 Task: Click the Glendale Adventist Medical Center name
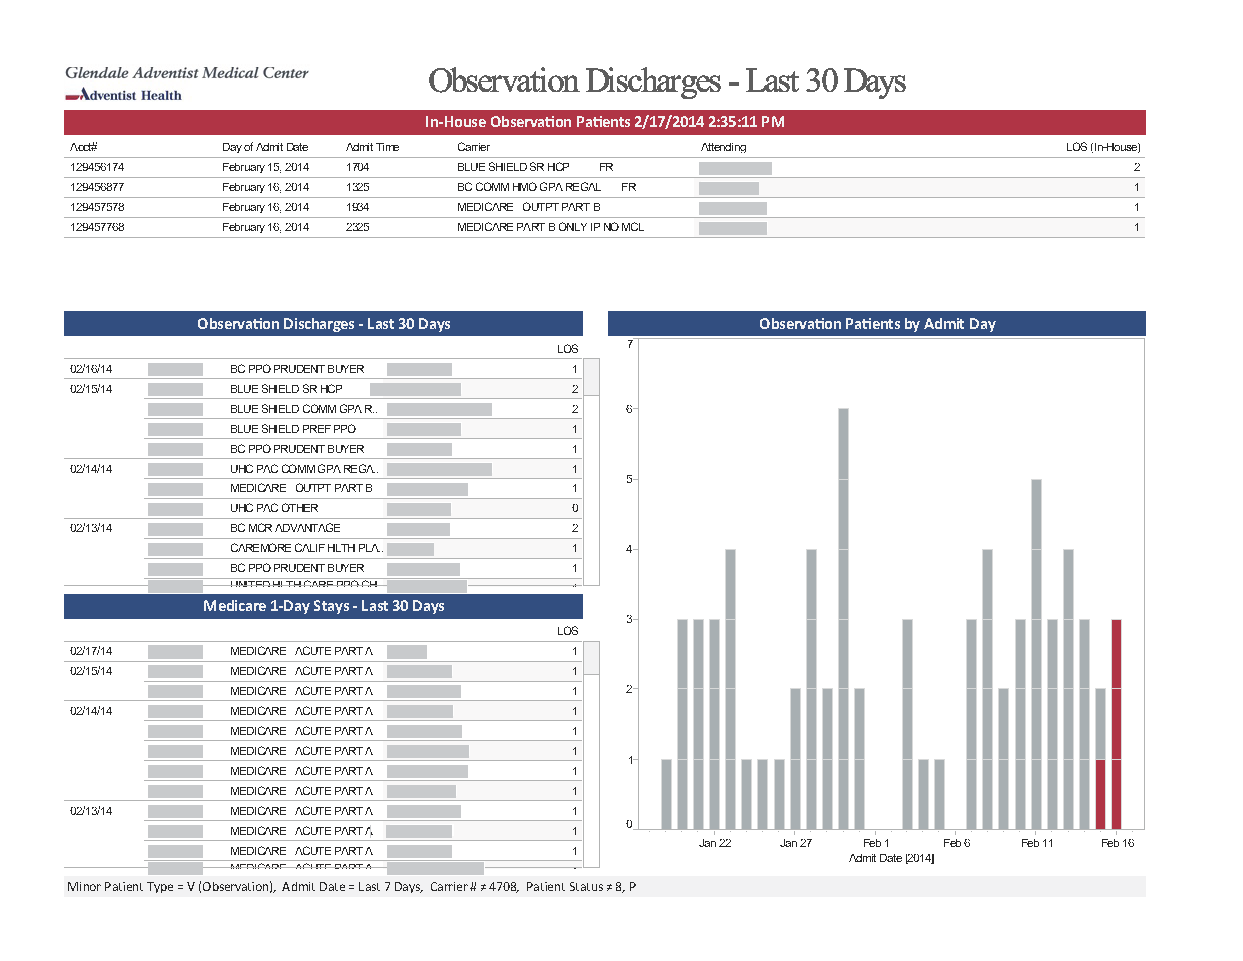[x=187, y=72]
